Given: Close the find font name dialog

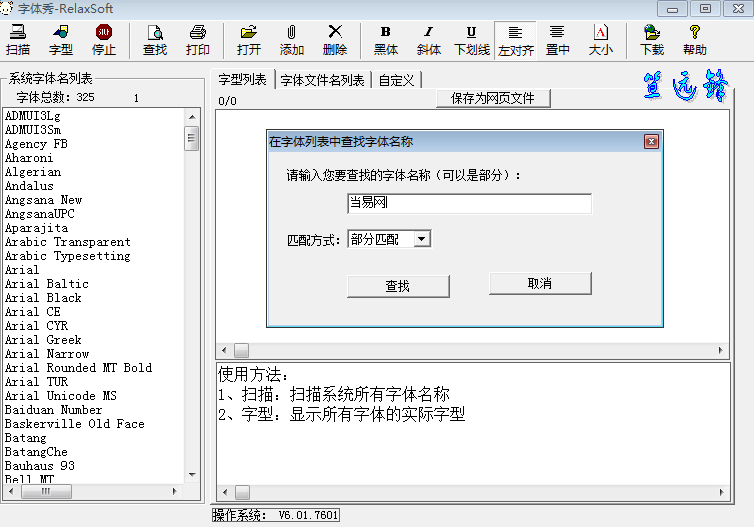Looking at the screenshot, I should click(x=651, y=141).
